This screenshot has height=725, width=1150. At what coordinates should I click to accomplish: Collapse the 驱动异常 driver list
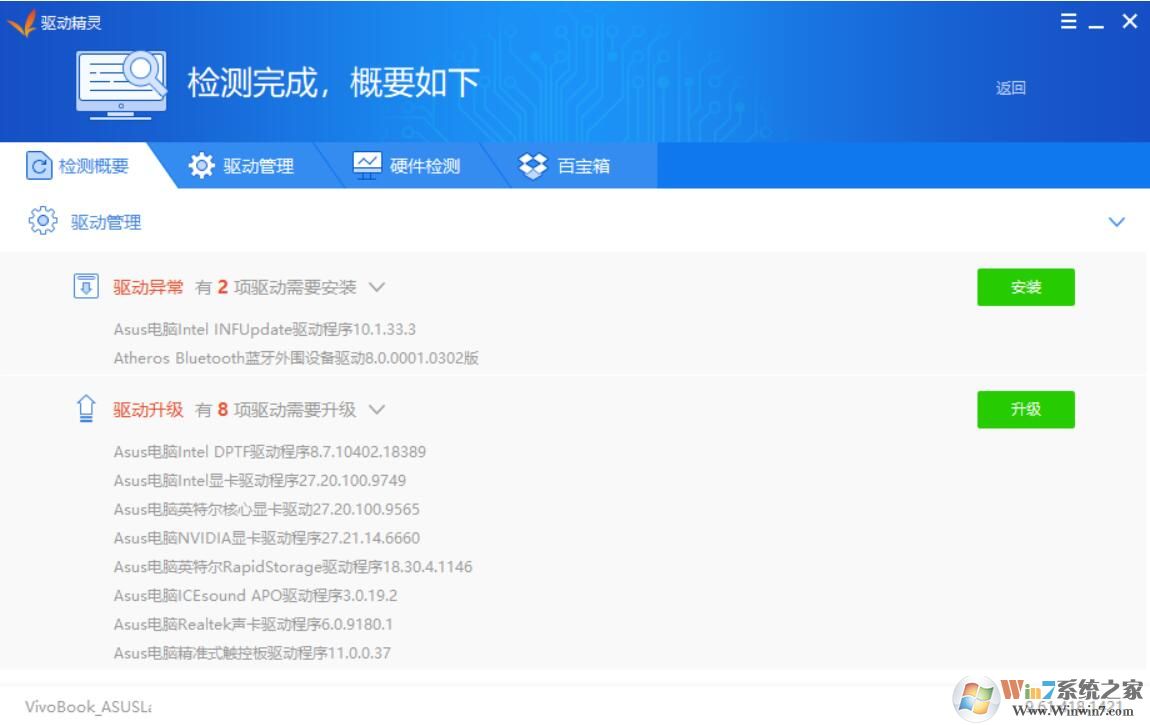(377, 287)
